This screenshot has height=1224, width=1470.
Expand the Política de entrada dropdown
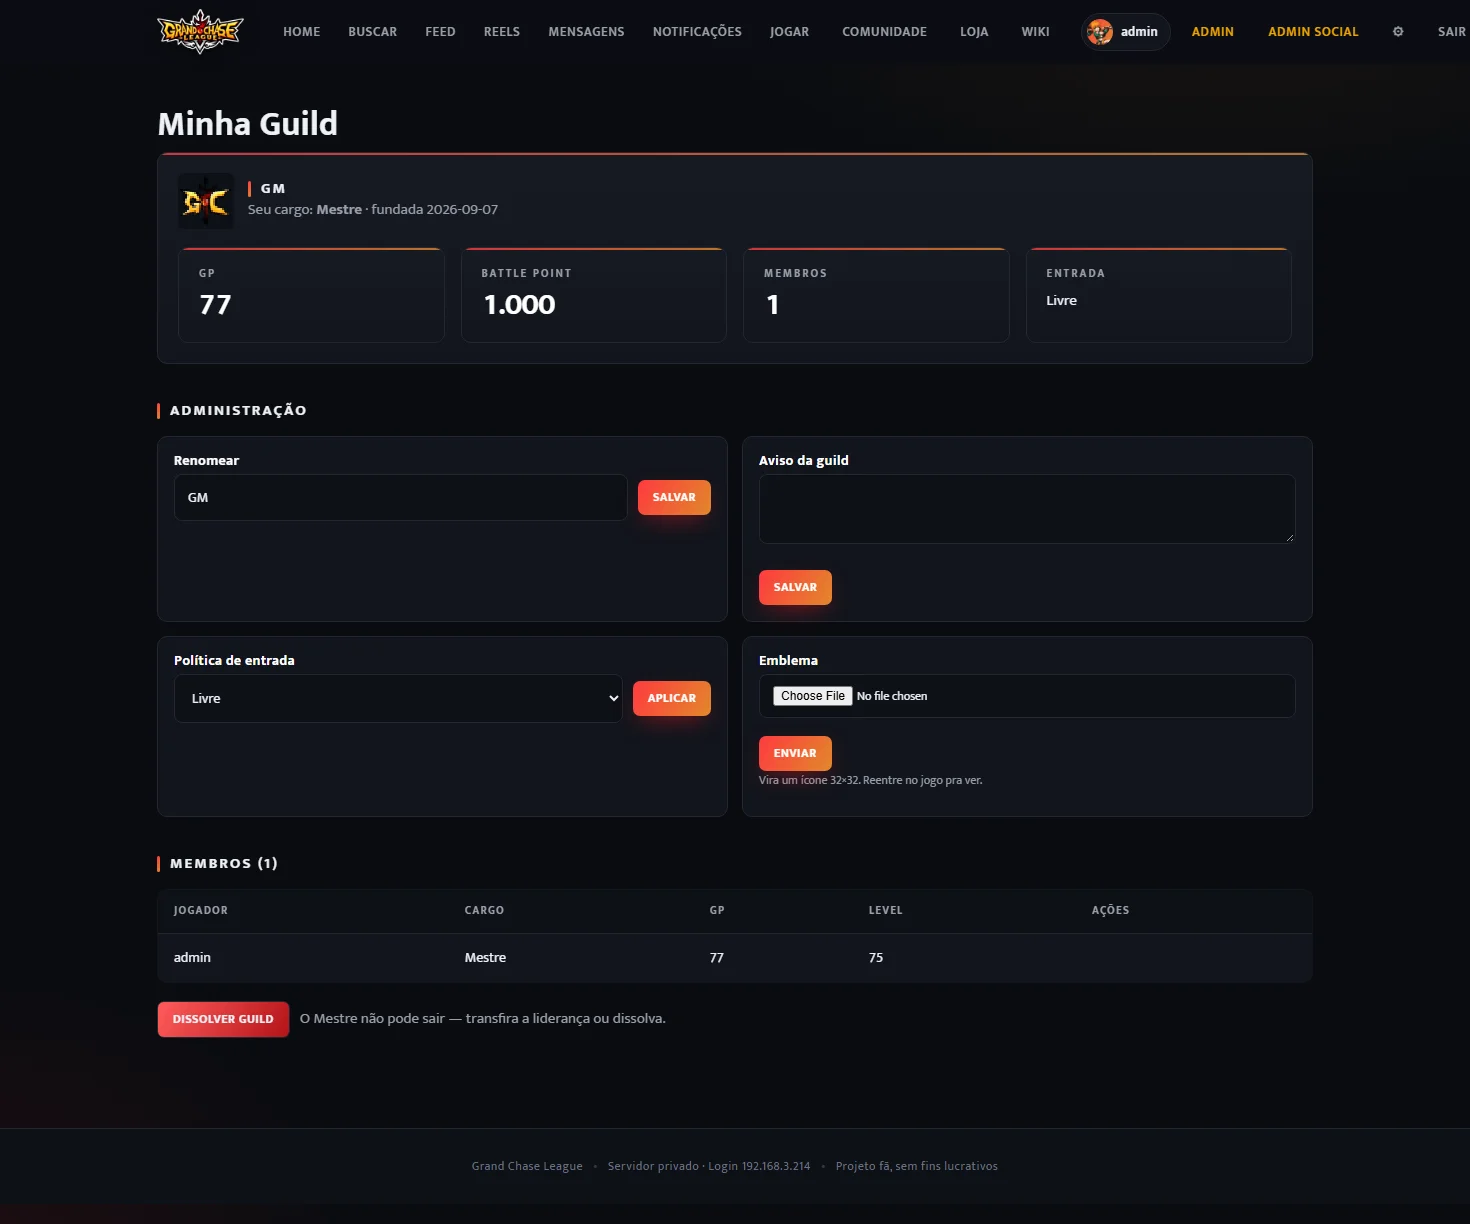398,698
